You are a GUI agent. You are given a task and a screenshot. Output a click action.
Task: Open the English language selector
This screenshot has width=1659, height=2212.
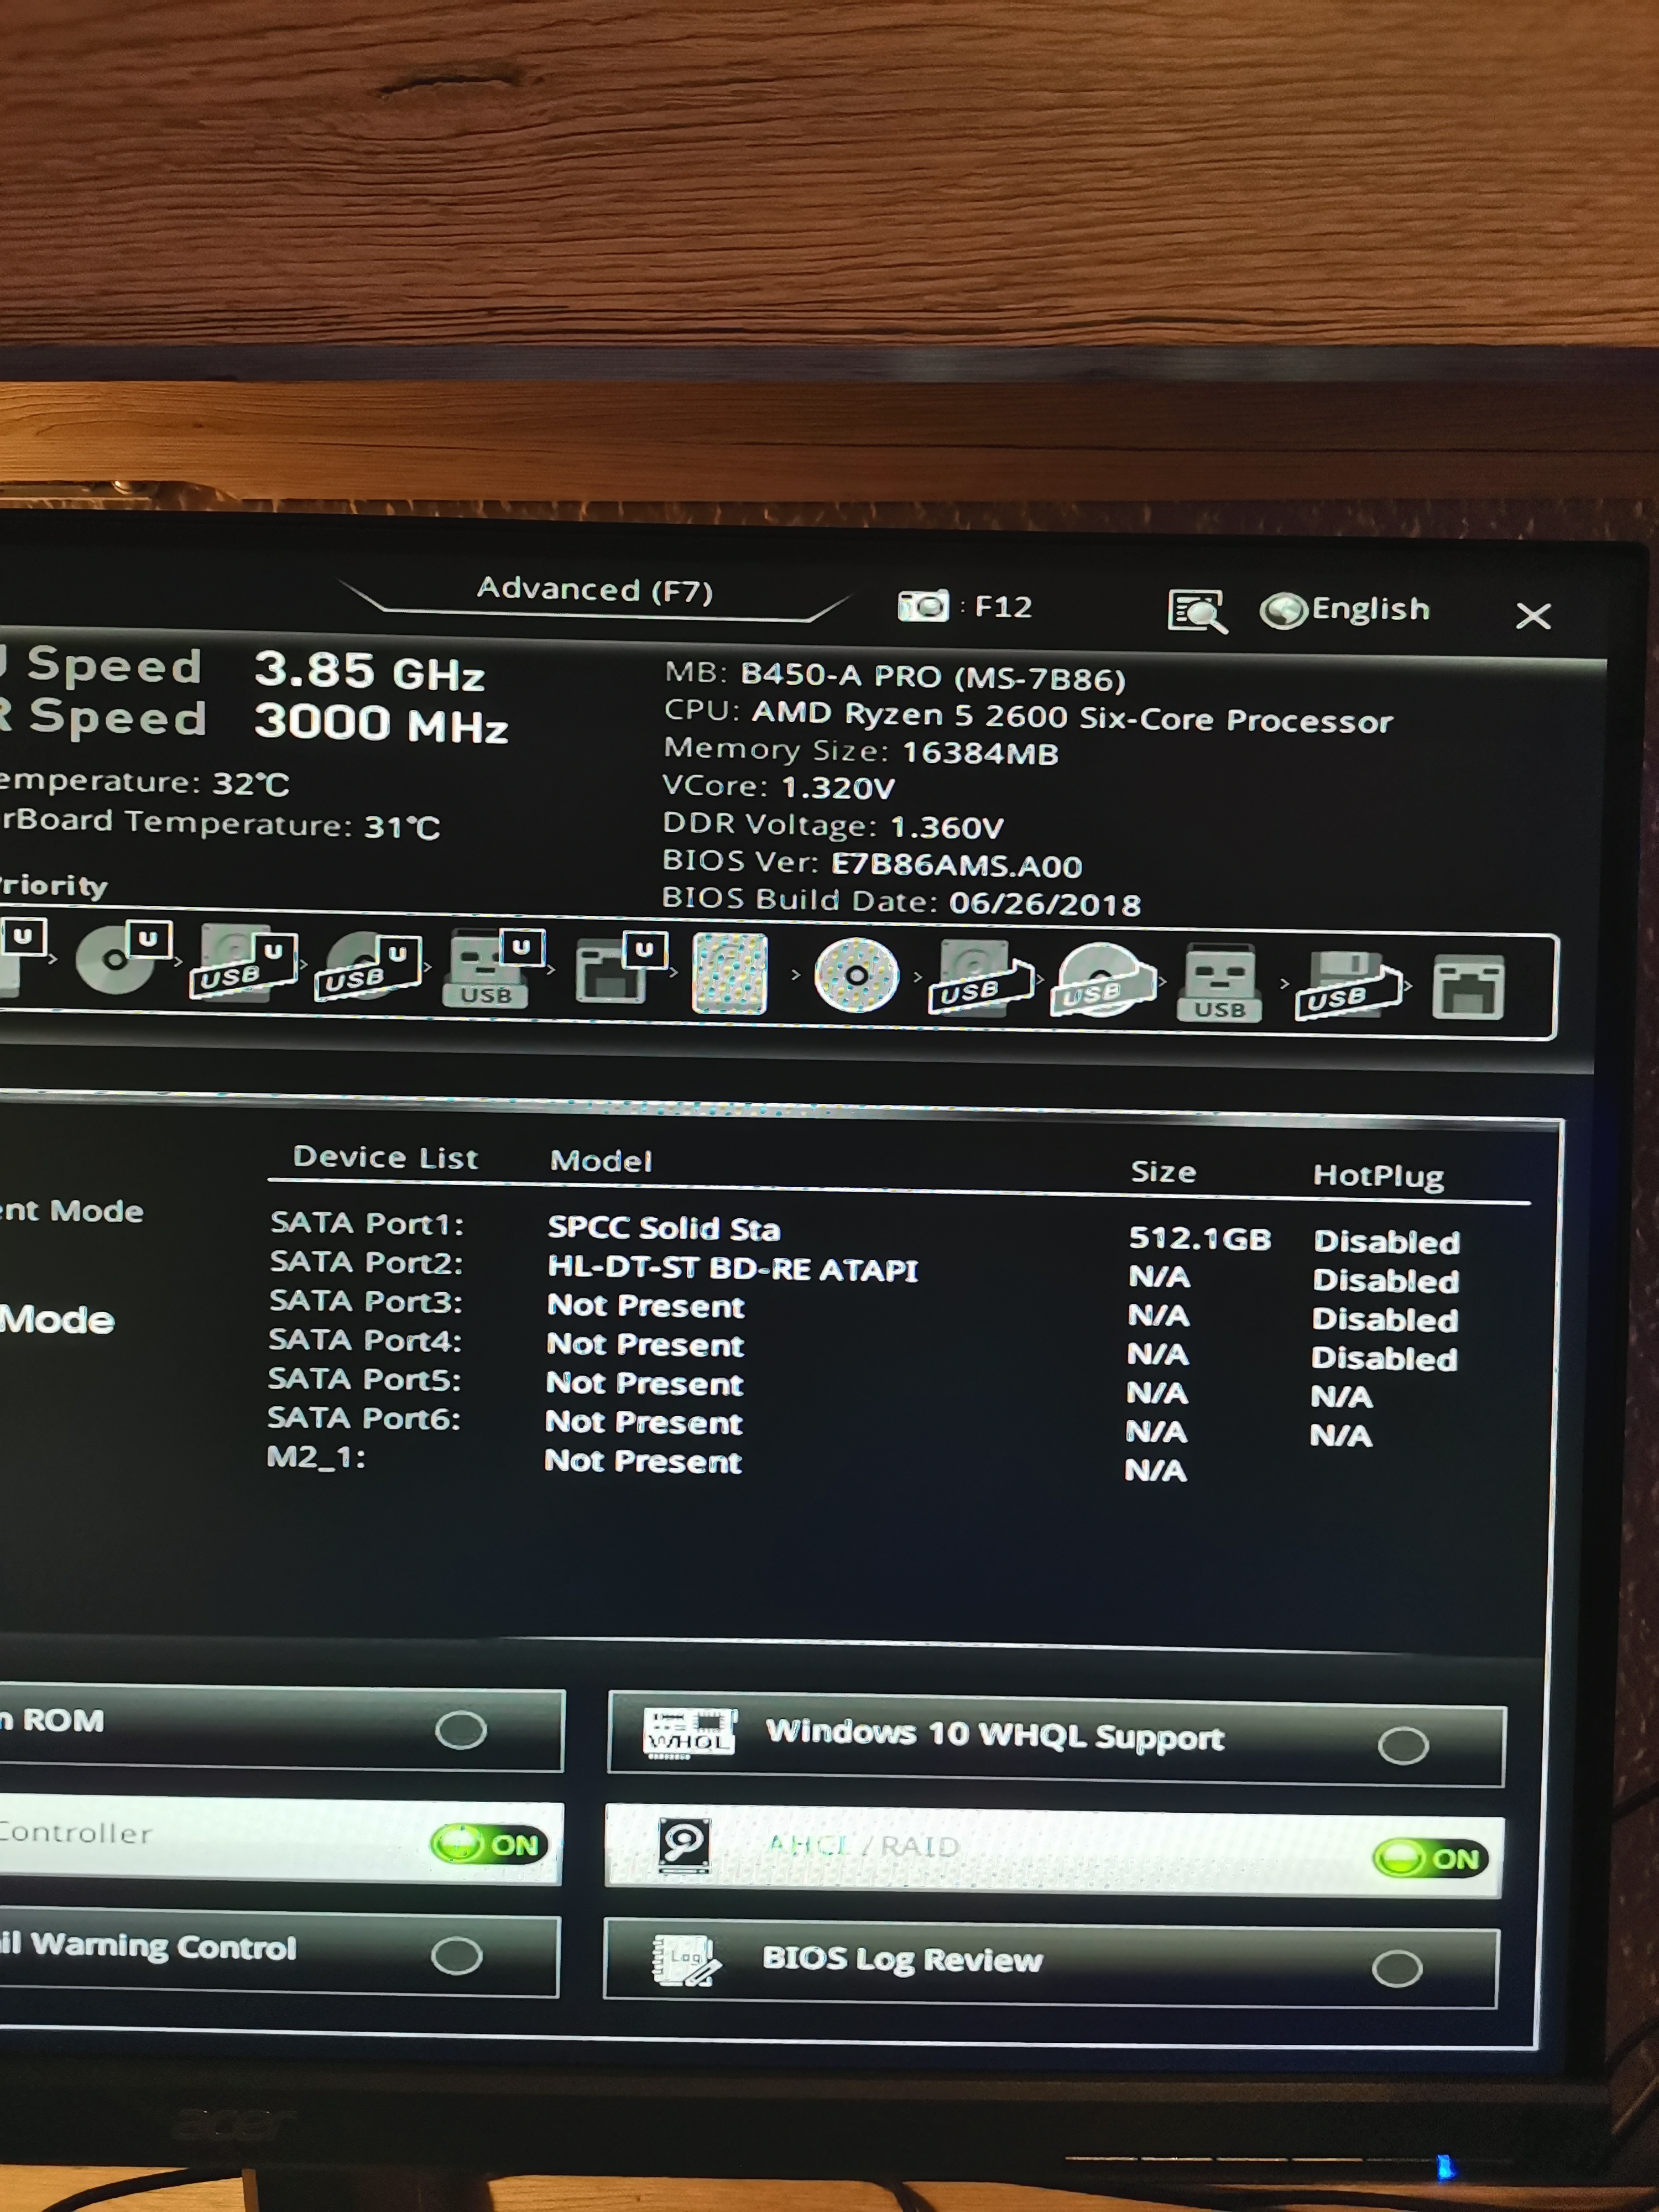tap(1346, 609)
